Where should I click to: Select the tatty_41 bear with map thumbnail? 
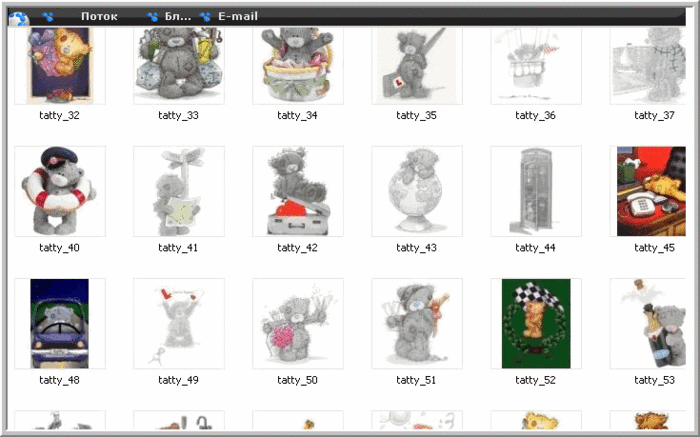179,191
